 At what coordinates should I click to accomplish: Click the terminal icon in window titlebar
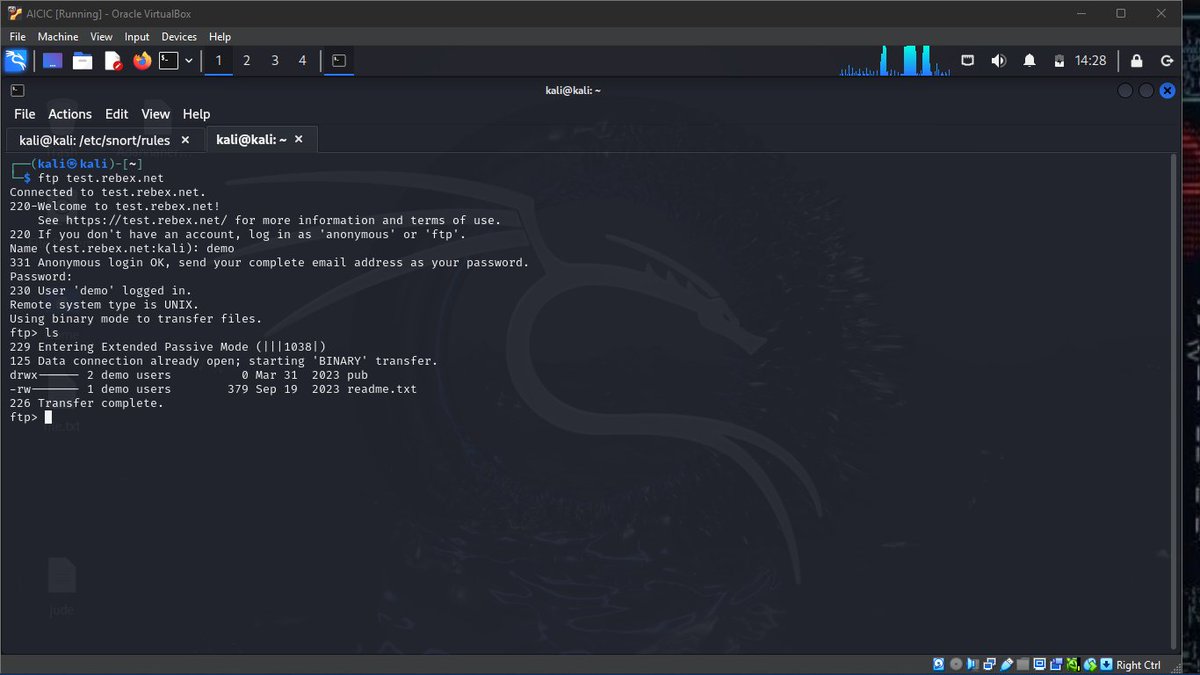click(x=17, y=90)
